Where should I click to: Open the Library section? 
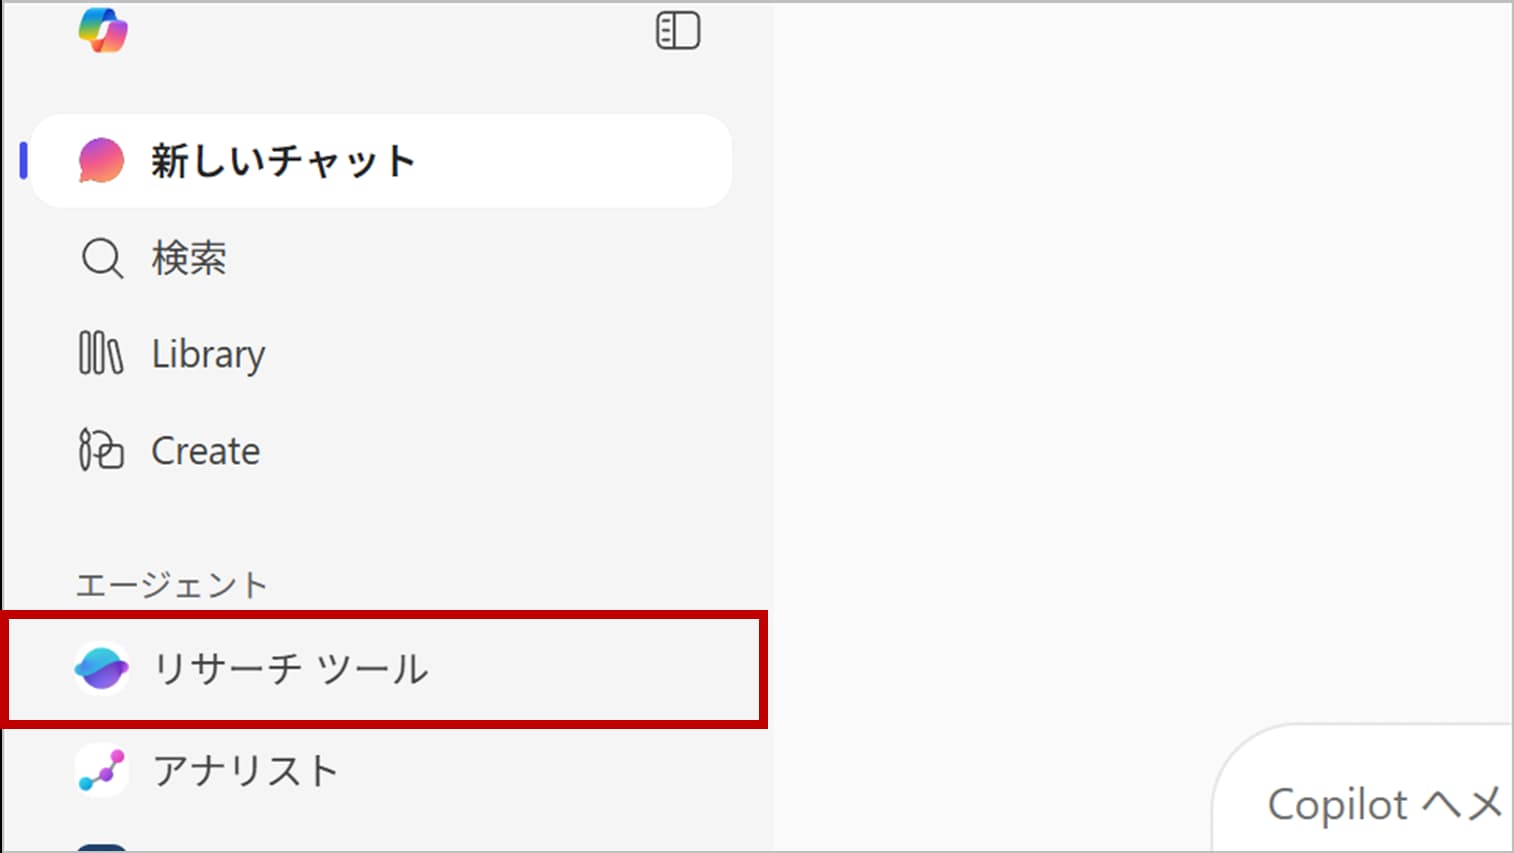coord(208,354)
